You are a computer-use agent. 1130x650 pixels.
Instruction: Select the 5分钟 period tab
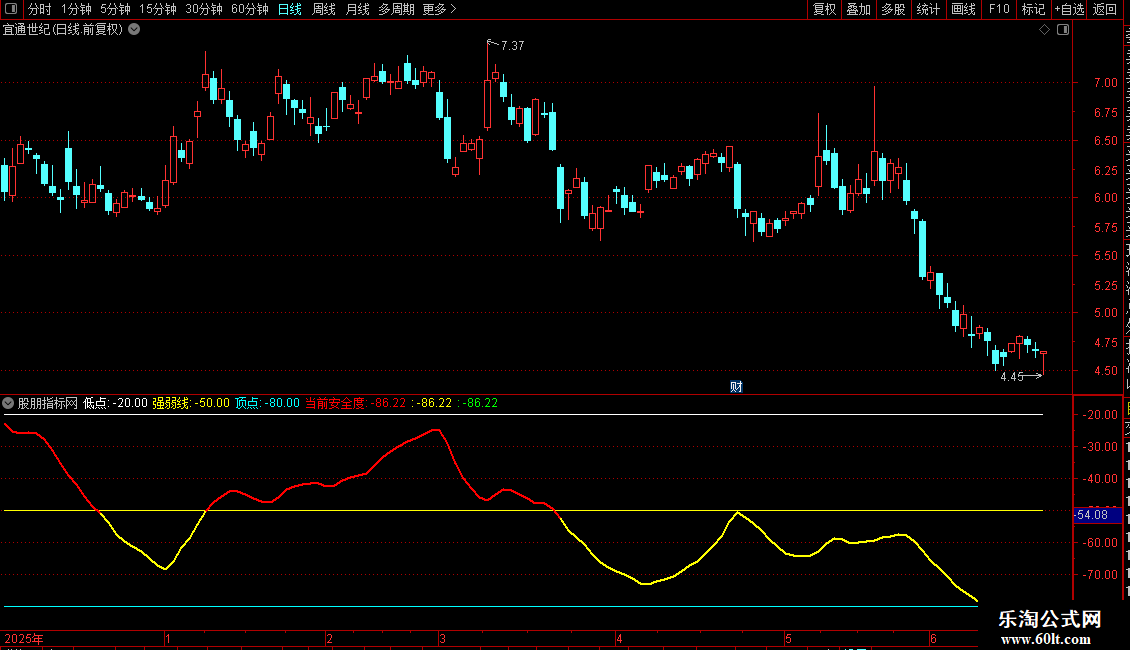click(115, 9)
